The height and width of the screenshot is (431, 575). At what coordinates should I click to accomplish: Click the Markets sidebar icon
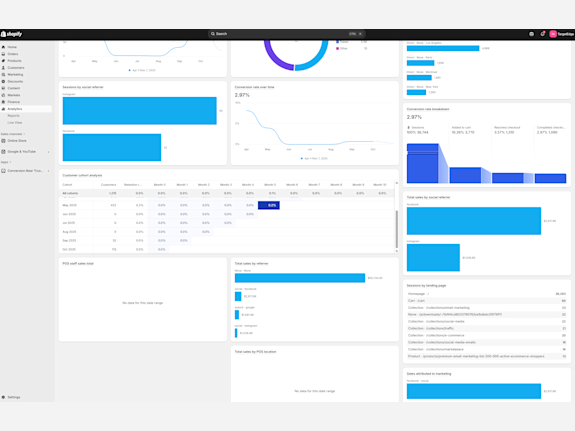(3, 95)
